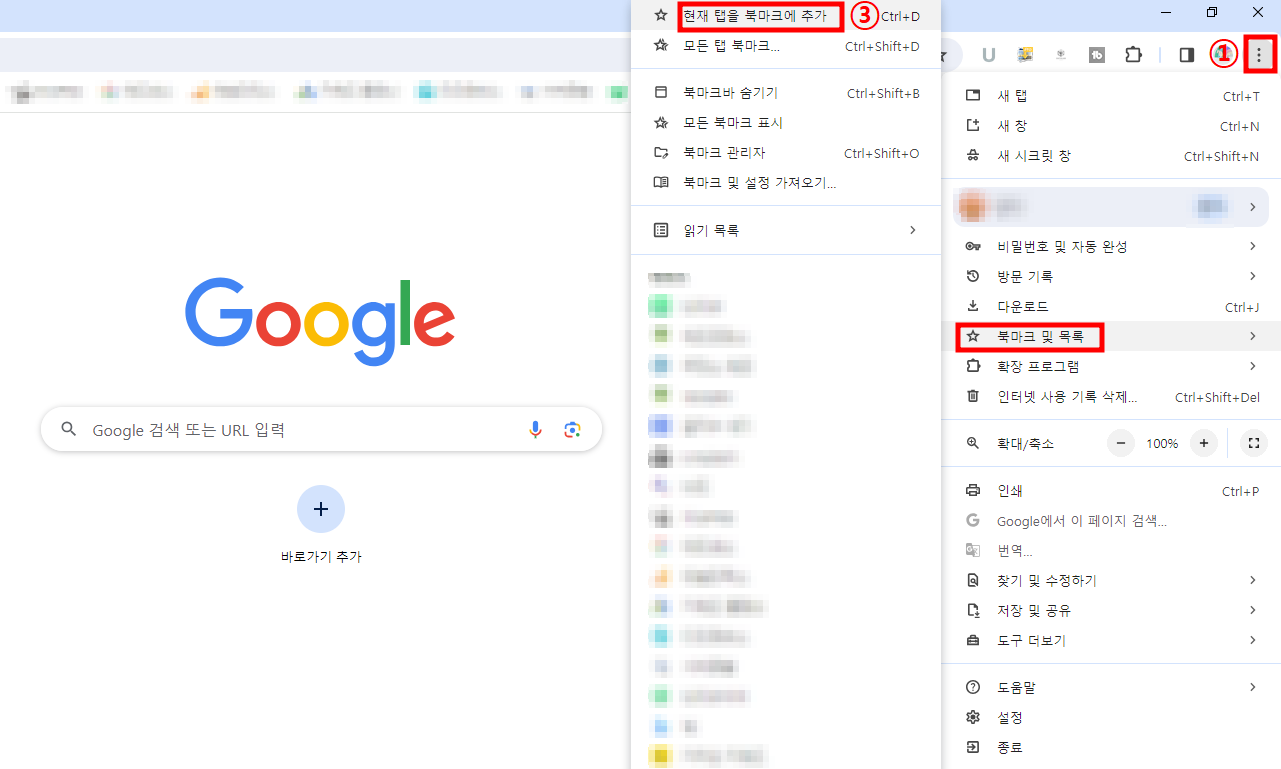The height and width of the screenshot is (769, 1281).
Task: Click the three-dot Chrome menu icon
Action: [1259, 54]
